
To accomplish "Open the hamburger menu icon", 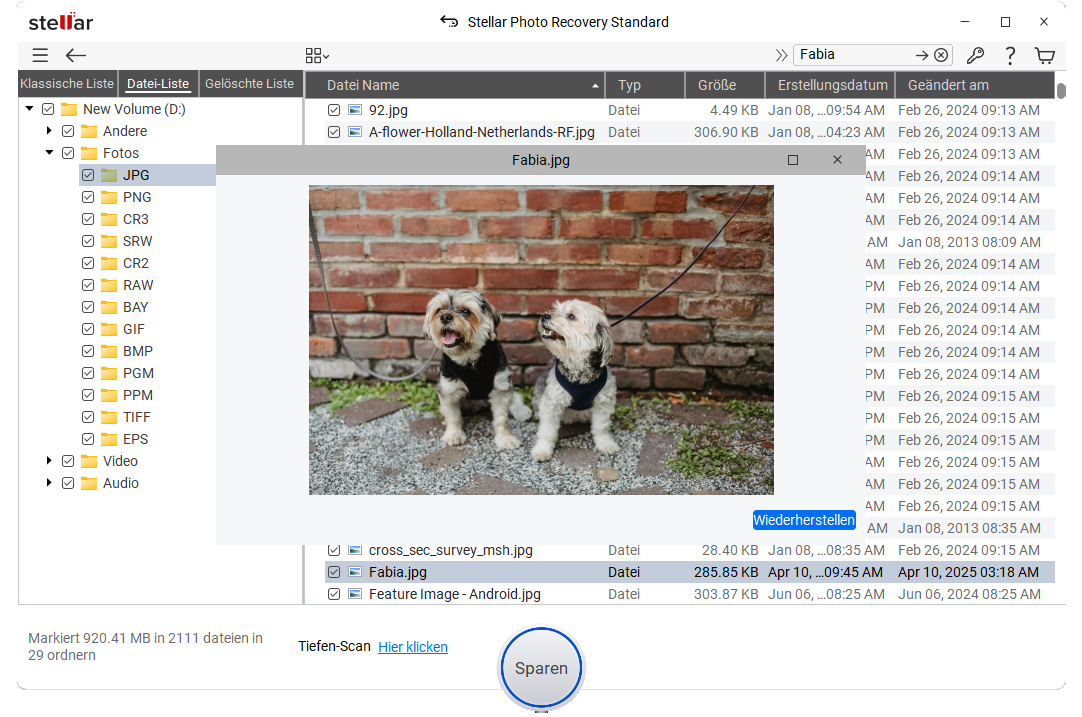I will 39,56.
